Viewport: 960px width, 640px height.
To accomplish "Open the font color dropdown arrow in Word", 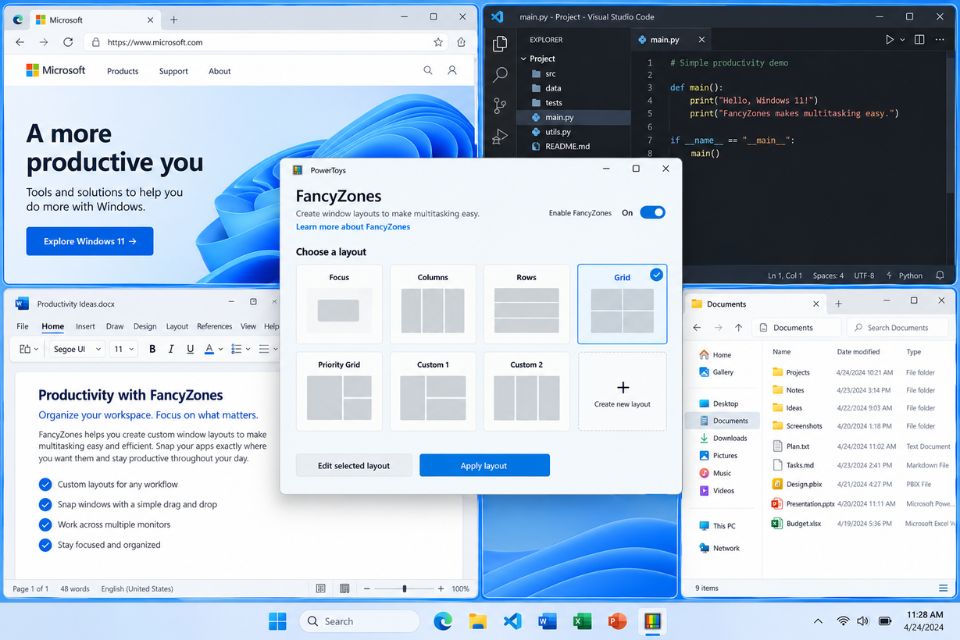I will click(x=220, y=349).
